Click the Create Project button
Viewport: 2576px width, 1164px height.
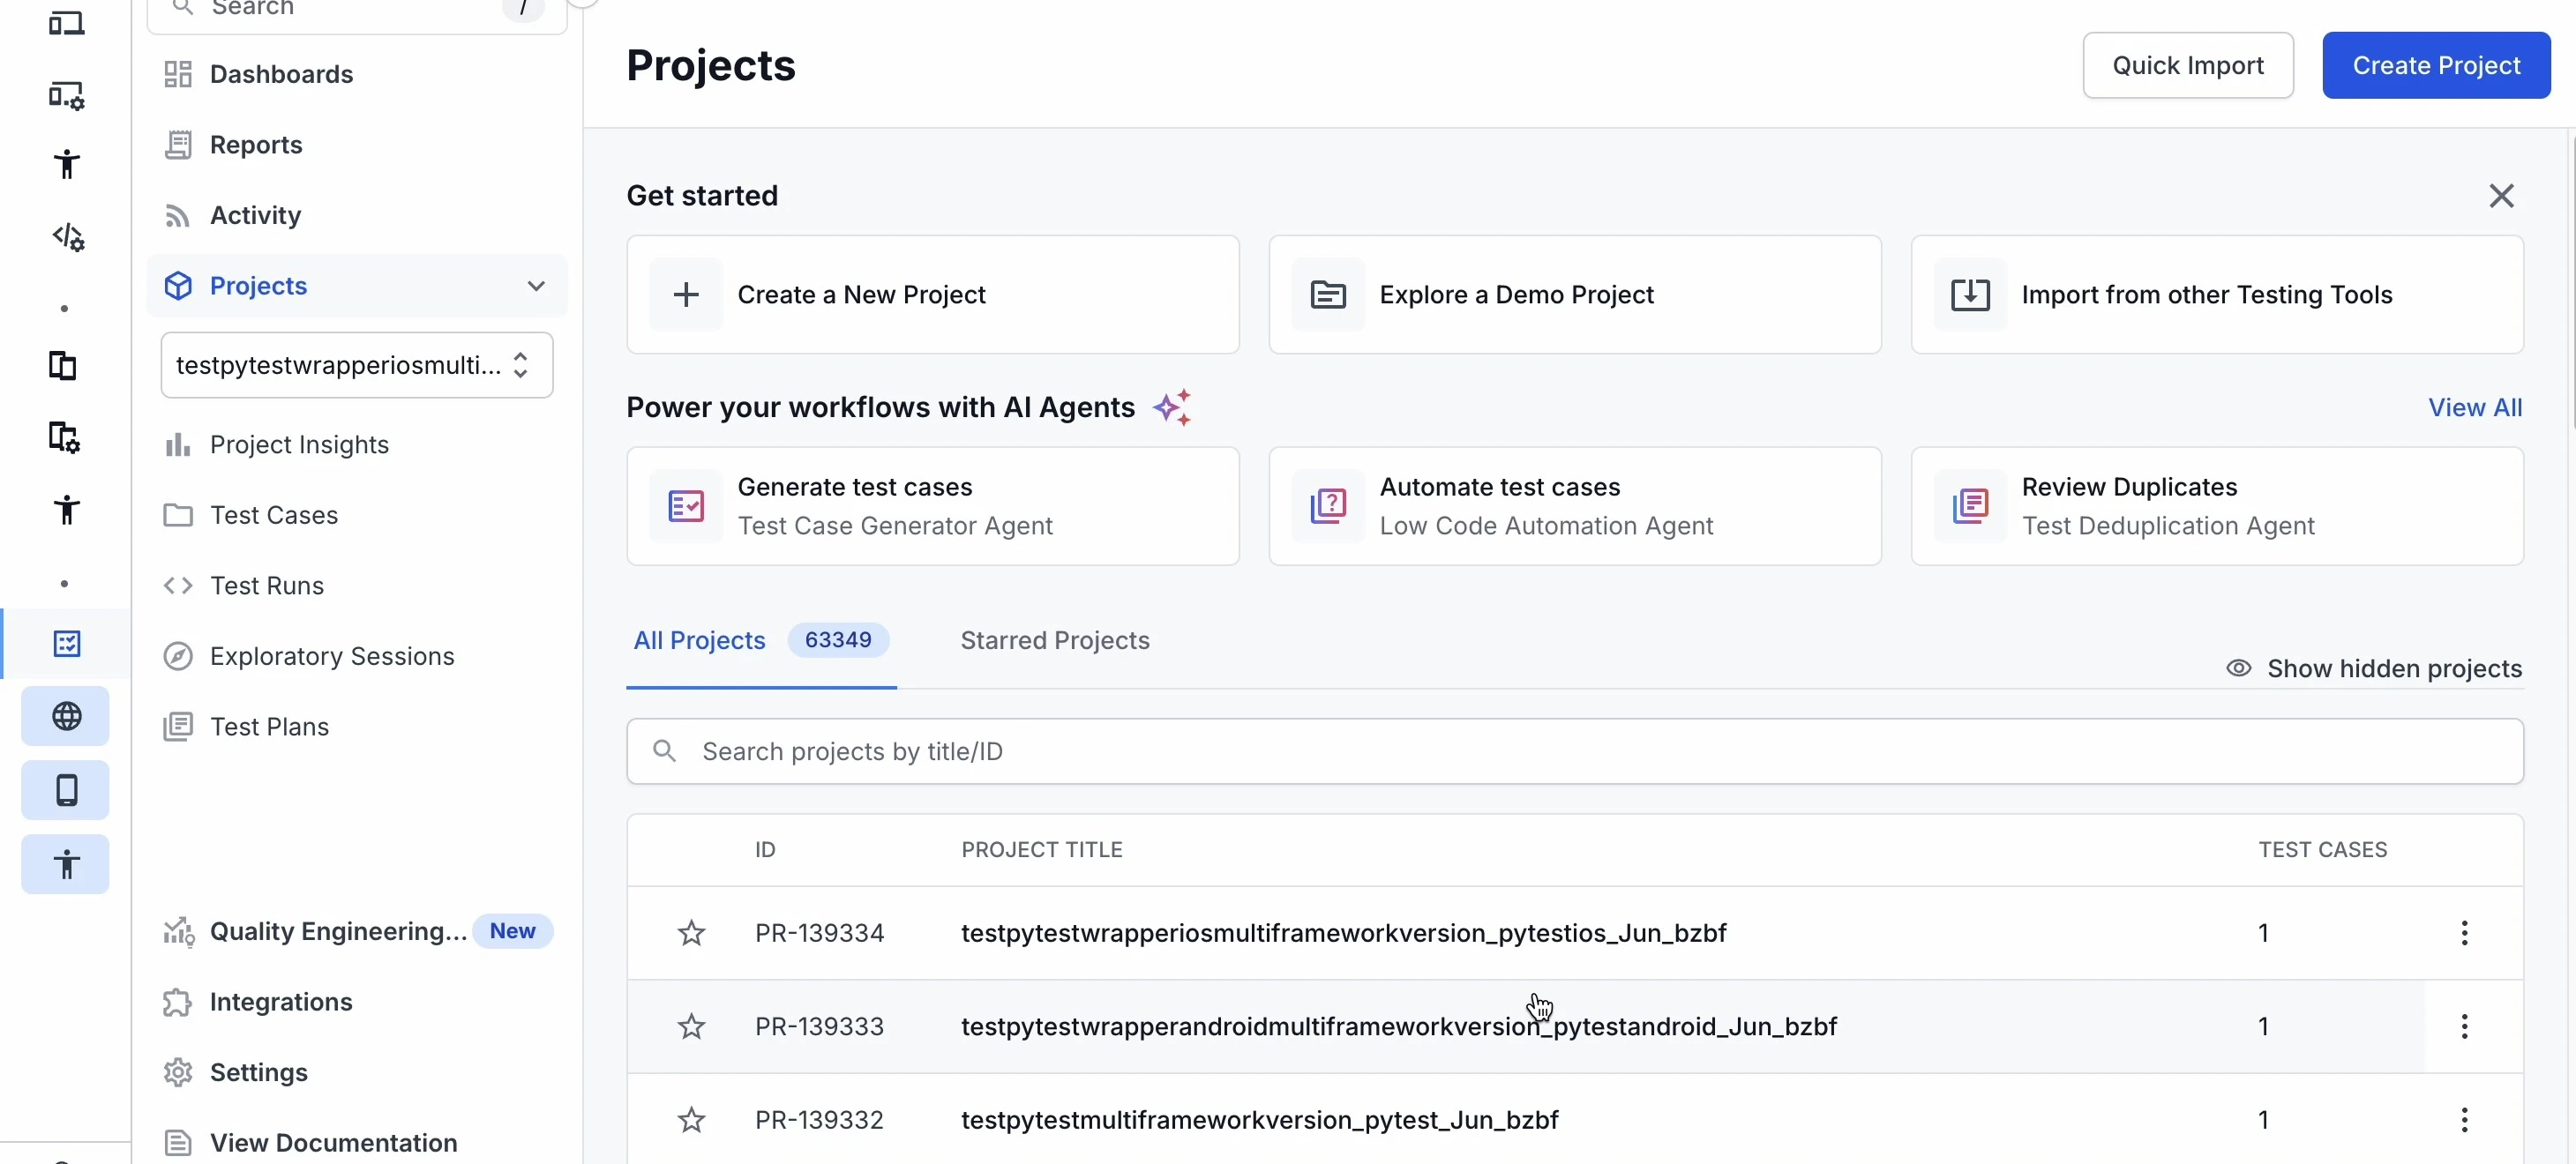(2436, 65)
